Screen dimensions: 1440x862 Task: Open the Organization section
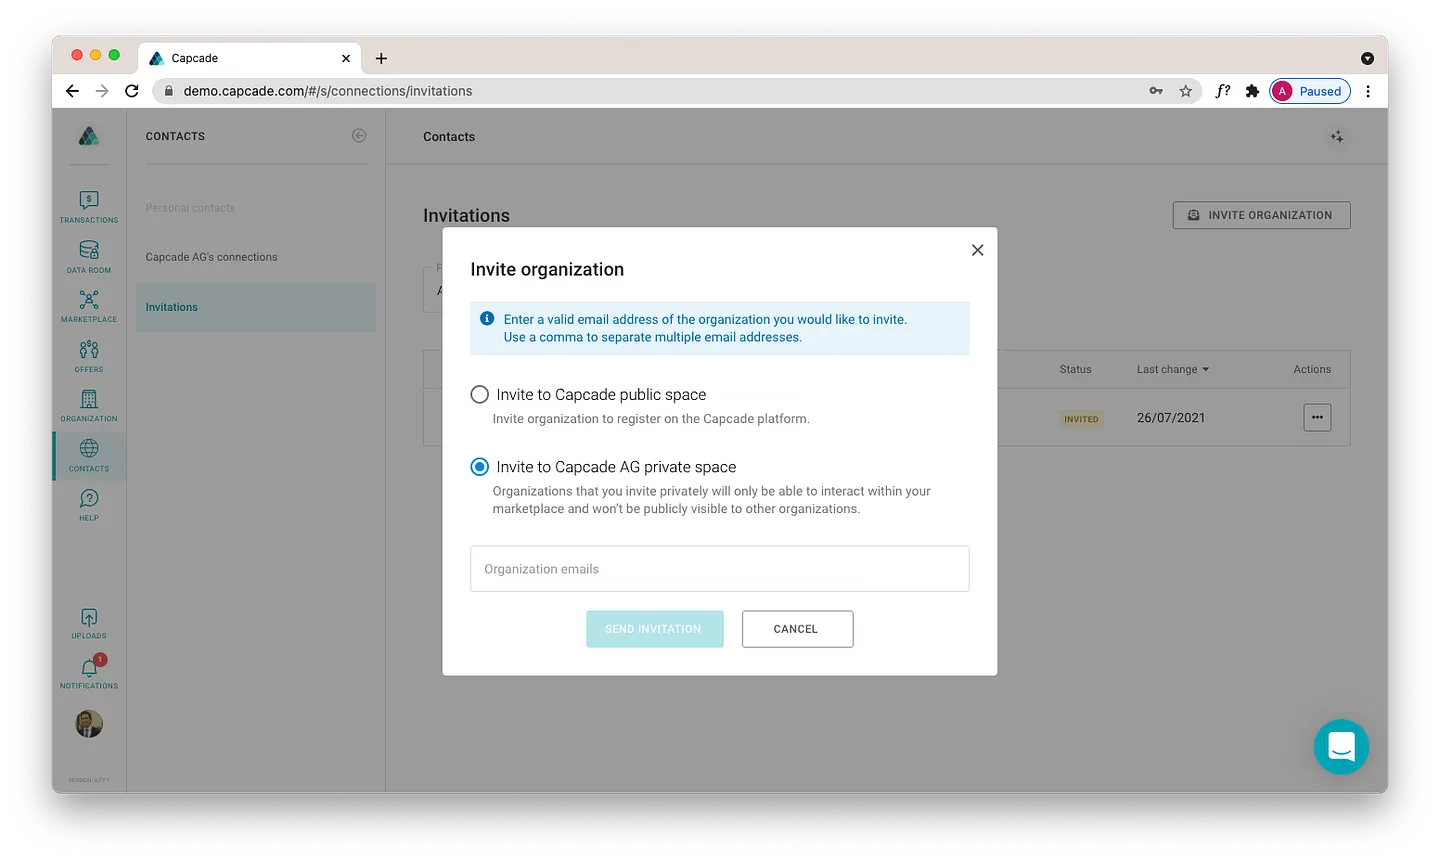pyautogui.click(x=89, y=406)
